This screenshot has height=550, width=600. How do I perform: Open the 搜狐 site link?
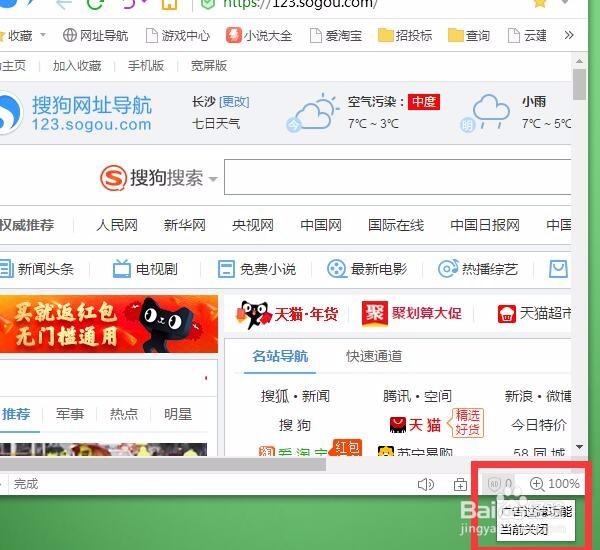pyautogui.click(x=275, y=396)
